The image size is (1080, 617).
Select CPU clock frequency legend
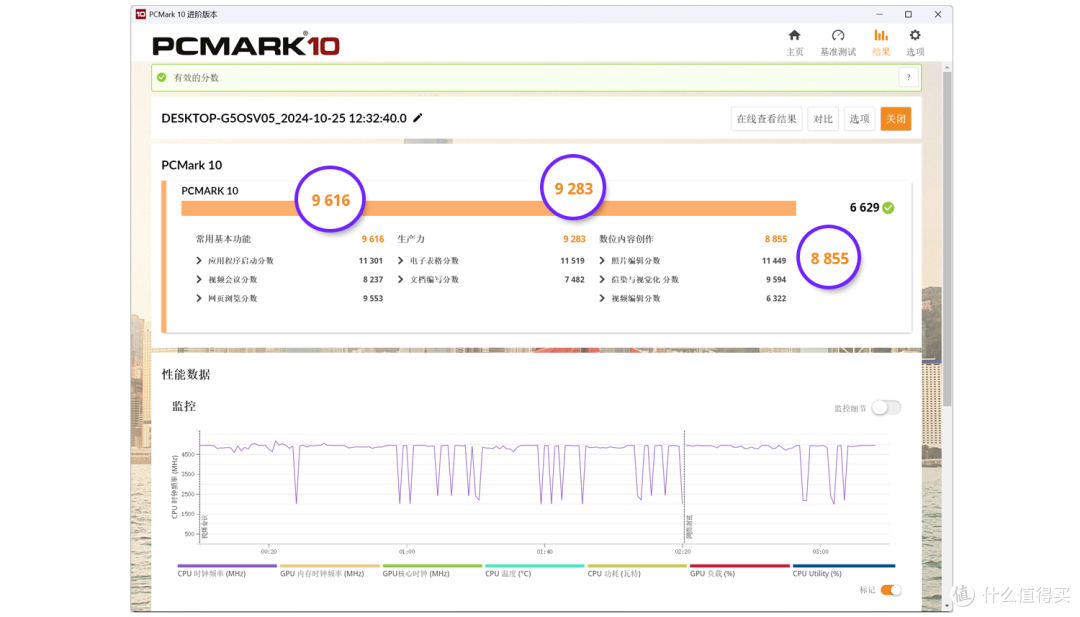point(226,570)
